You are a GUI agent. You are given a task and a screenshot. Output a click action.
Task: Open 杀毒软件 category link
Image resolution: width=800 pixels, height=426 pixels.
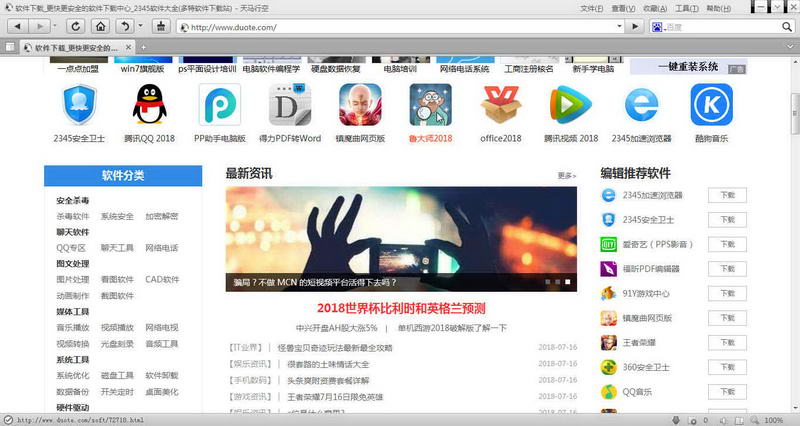click(73, 216)
